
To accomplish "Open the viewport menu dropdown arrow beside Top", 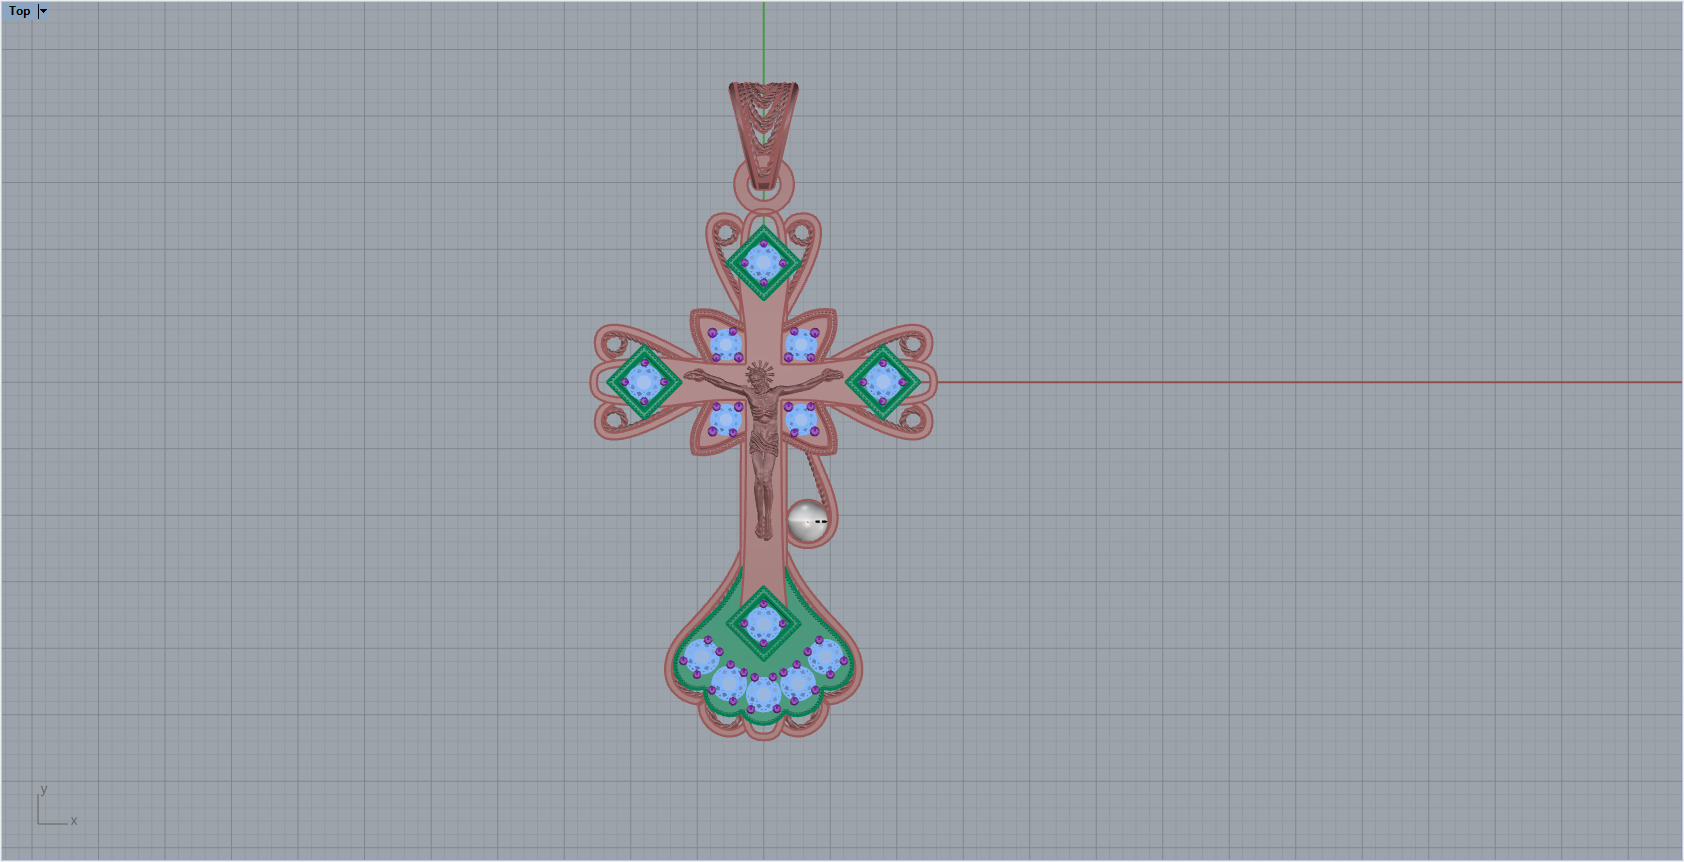I will pyautogui.click(x=43, y=11).
